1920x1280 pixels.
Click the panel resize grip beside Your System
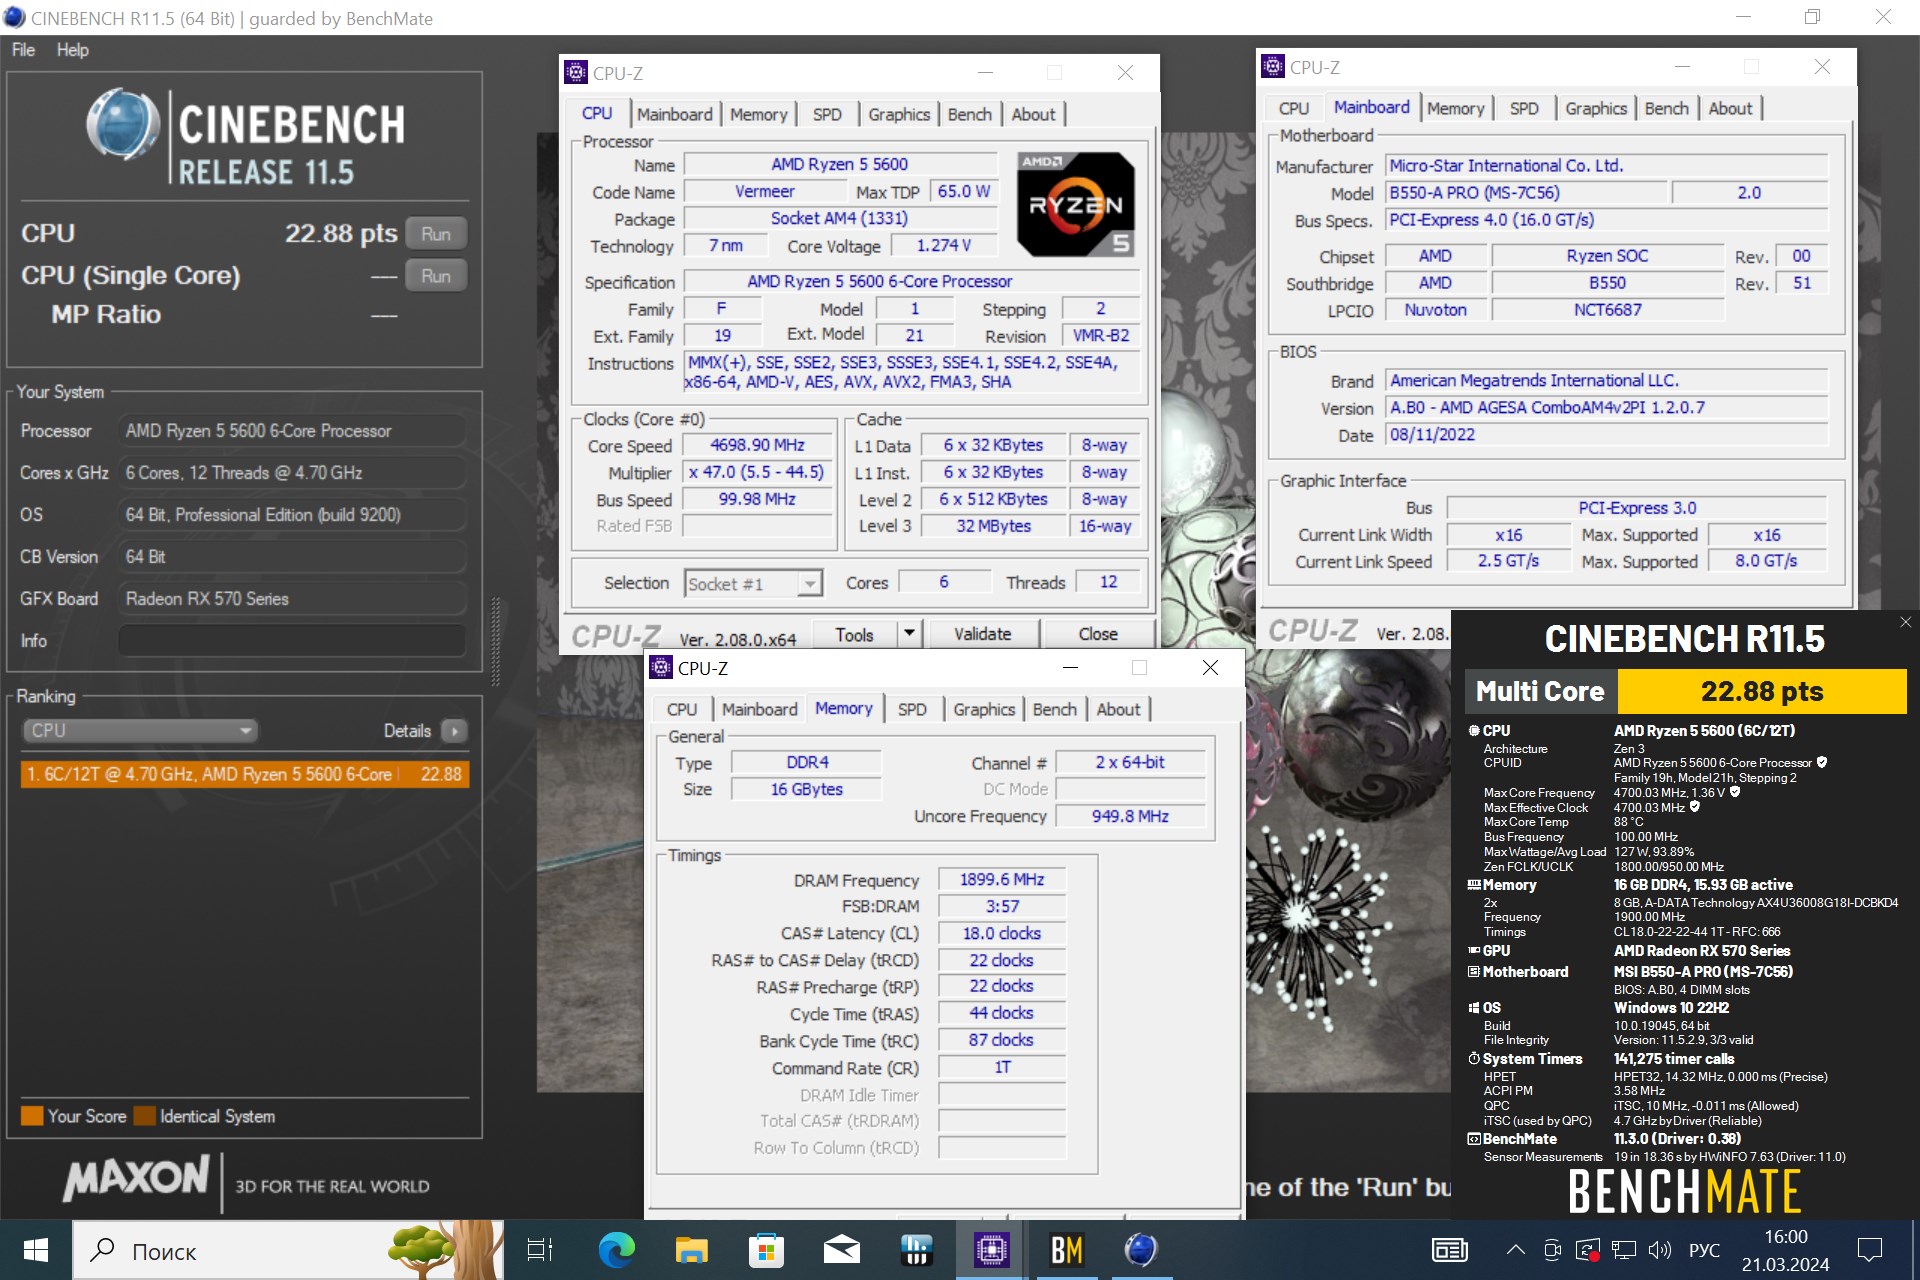coord(495,640)
